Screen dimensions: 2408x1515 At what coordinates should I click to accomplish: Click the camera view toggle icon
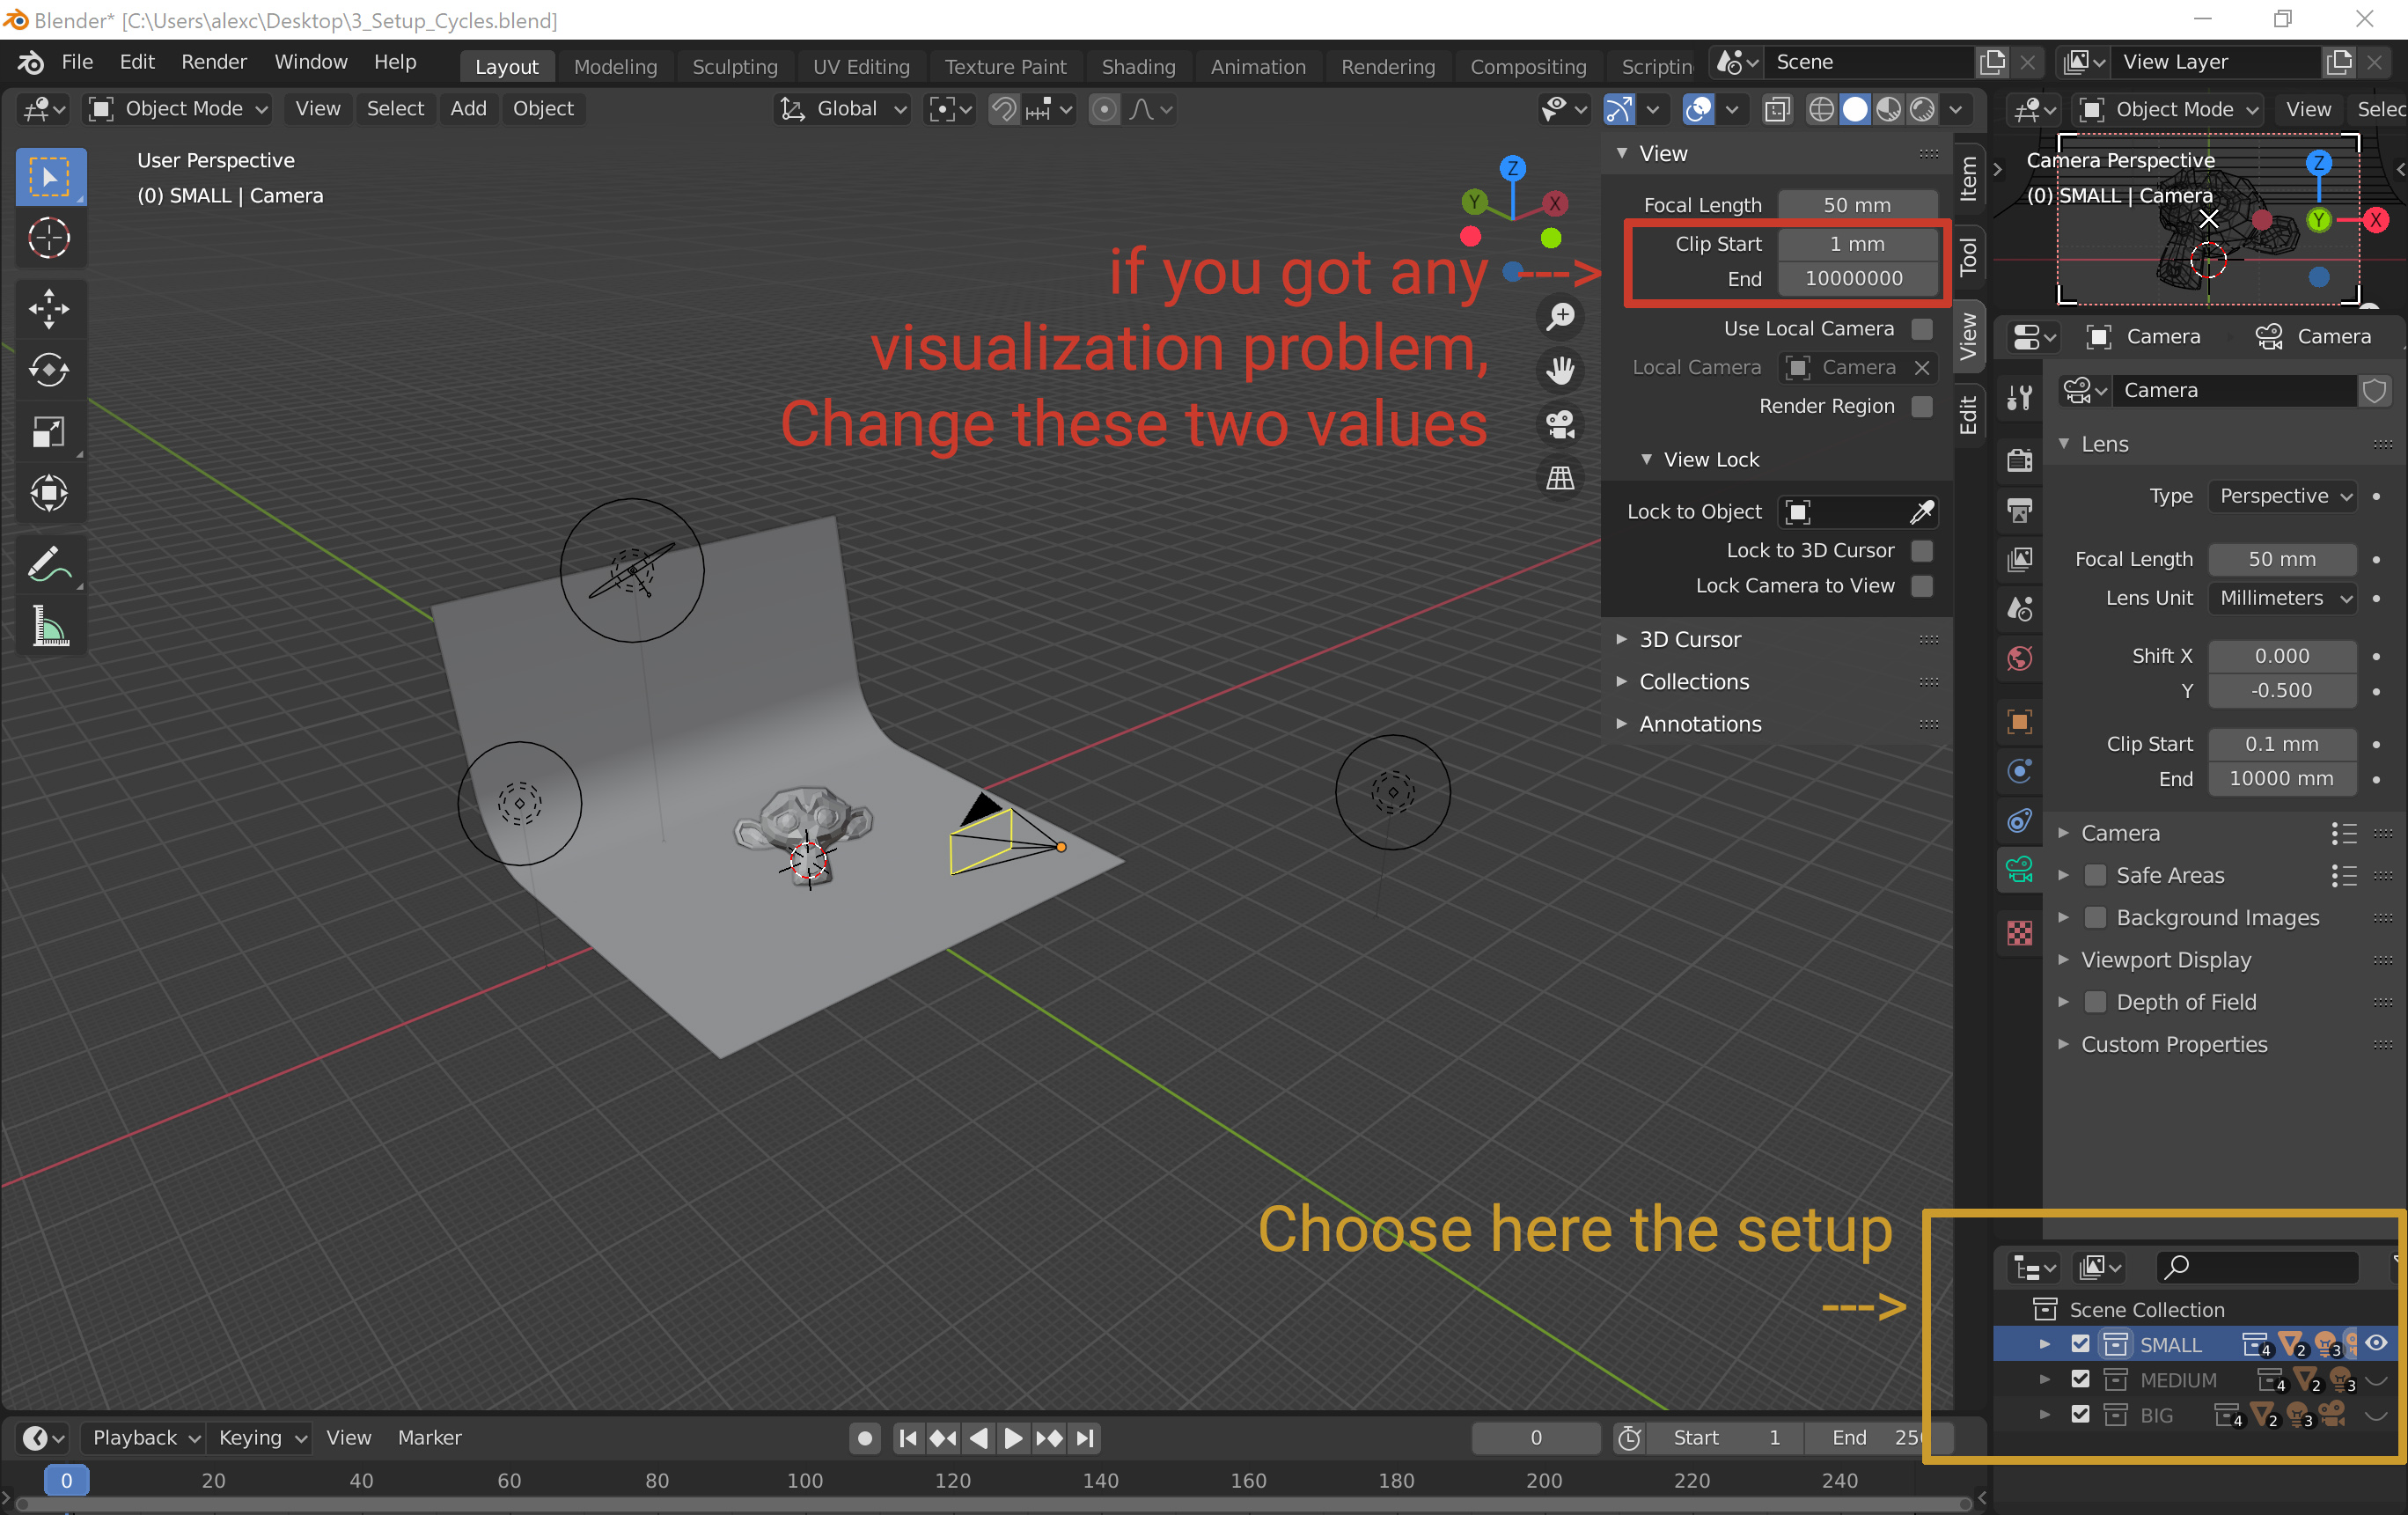click(1560, 424)
